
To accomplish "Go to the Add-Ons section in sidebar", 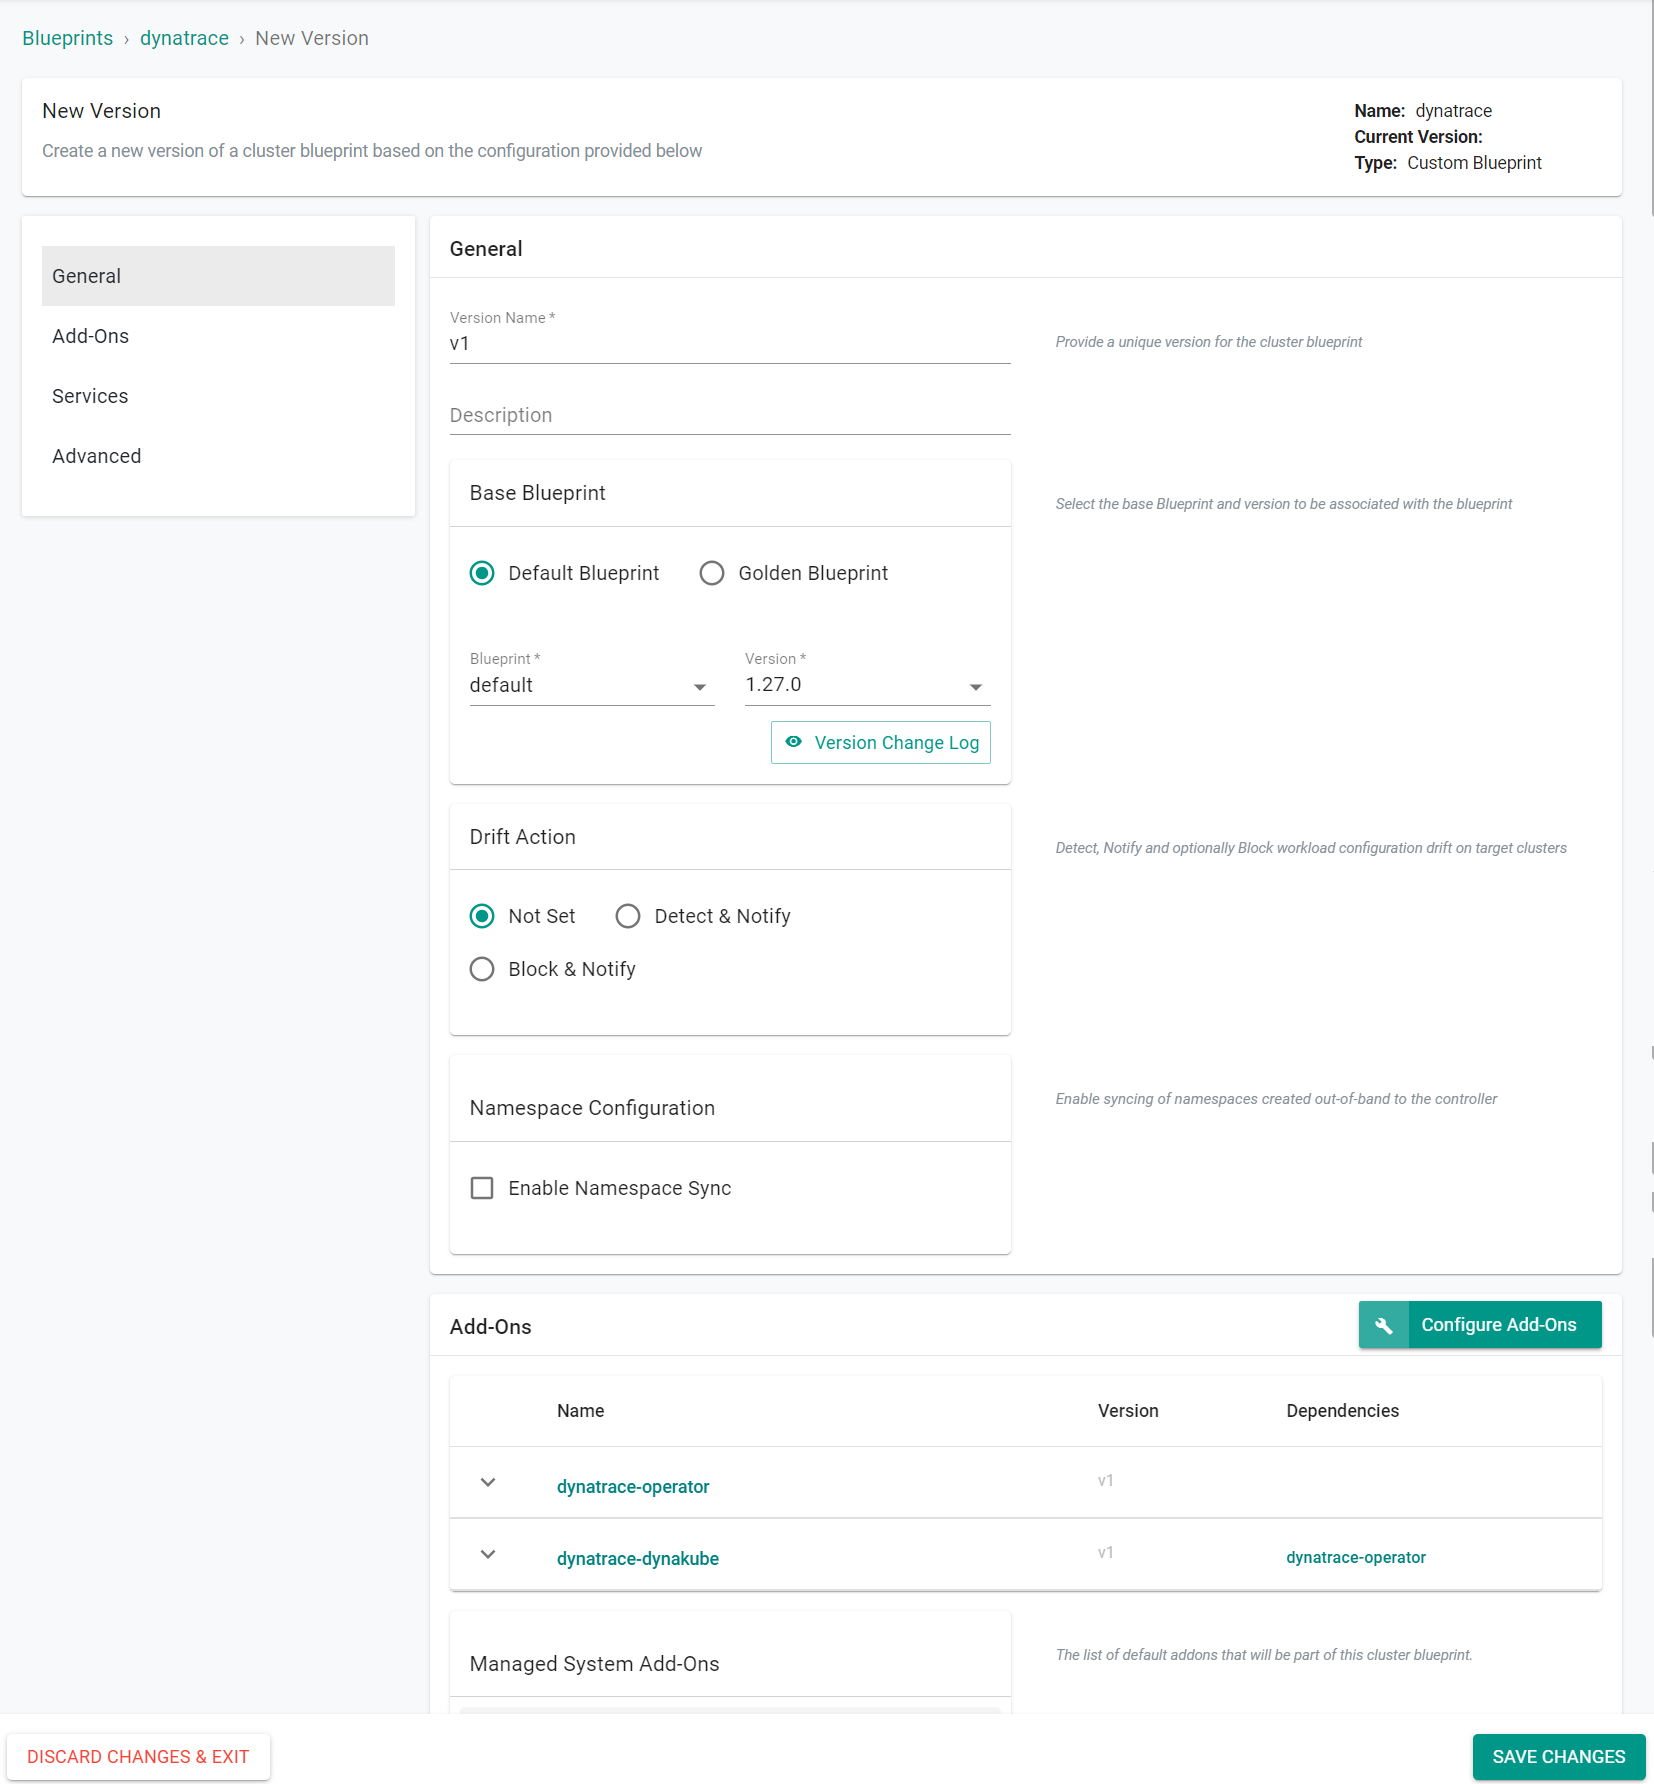I will 218,336.
